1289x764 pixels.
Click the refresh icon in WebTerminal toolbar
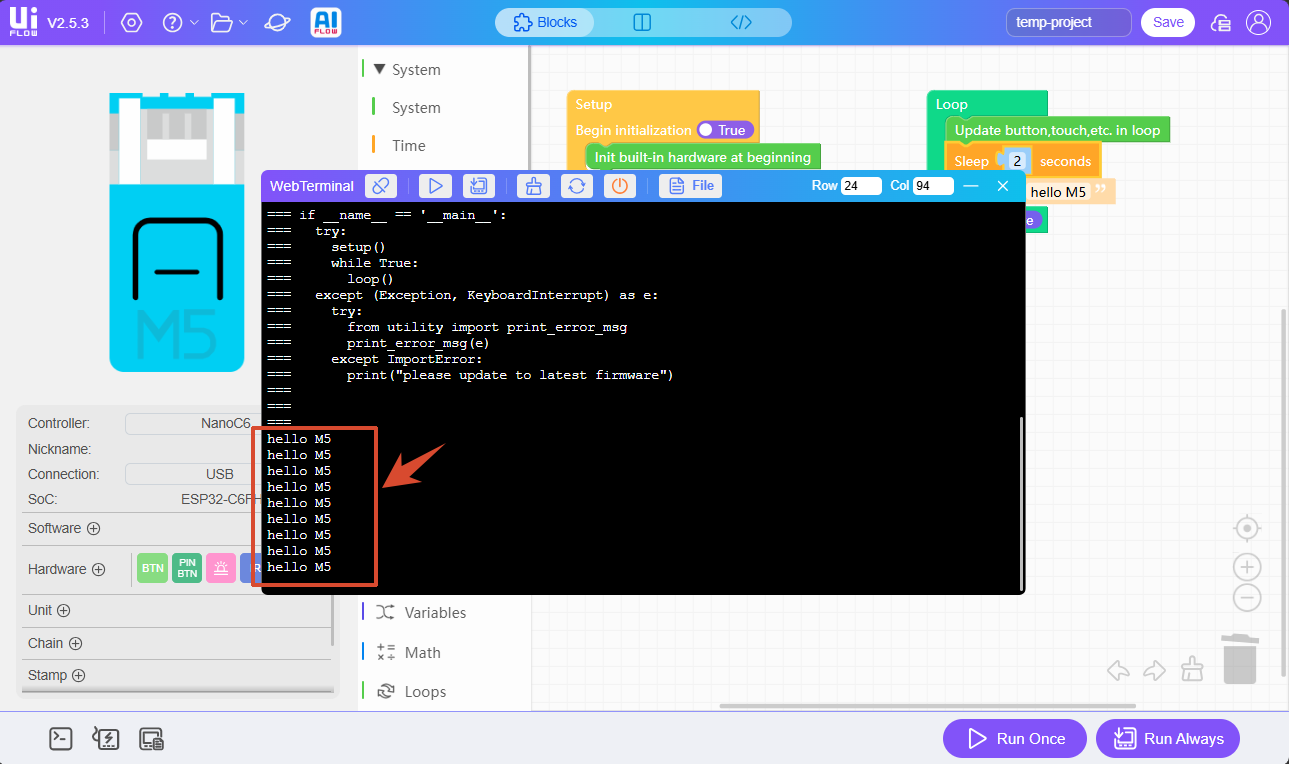click(x=577, y=186)
